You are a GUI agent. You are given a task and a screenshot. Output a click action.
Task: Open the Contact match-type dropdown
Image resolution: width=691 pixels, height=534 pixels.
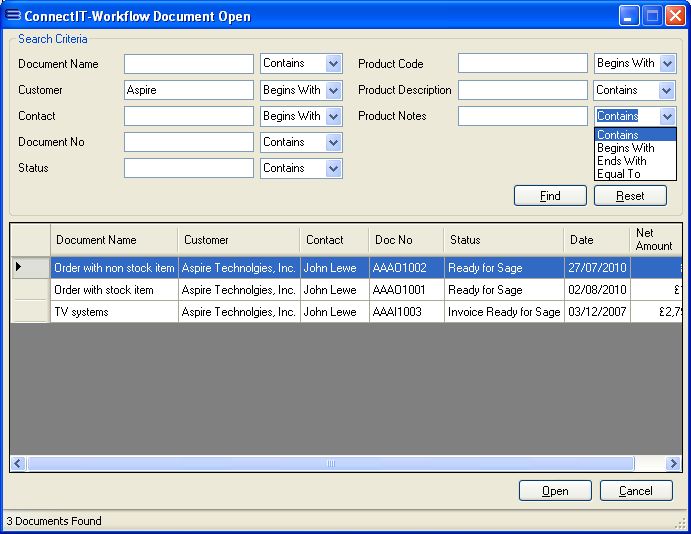(x=334, y=116)
